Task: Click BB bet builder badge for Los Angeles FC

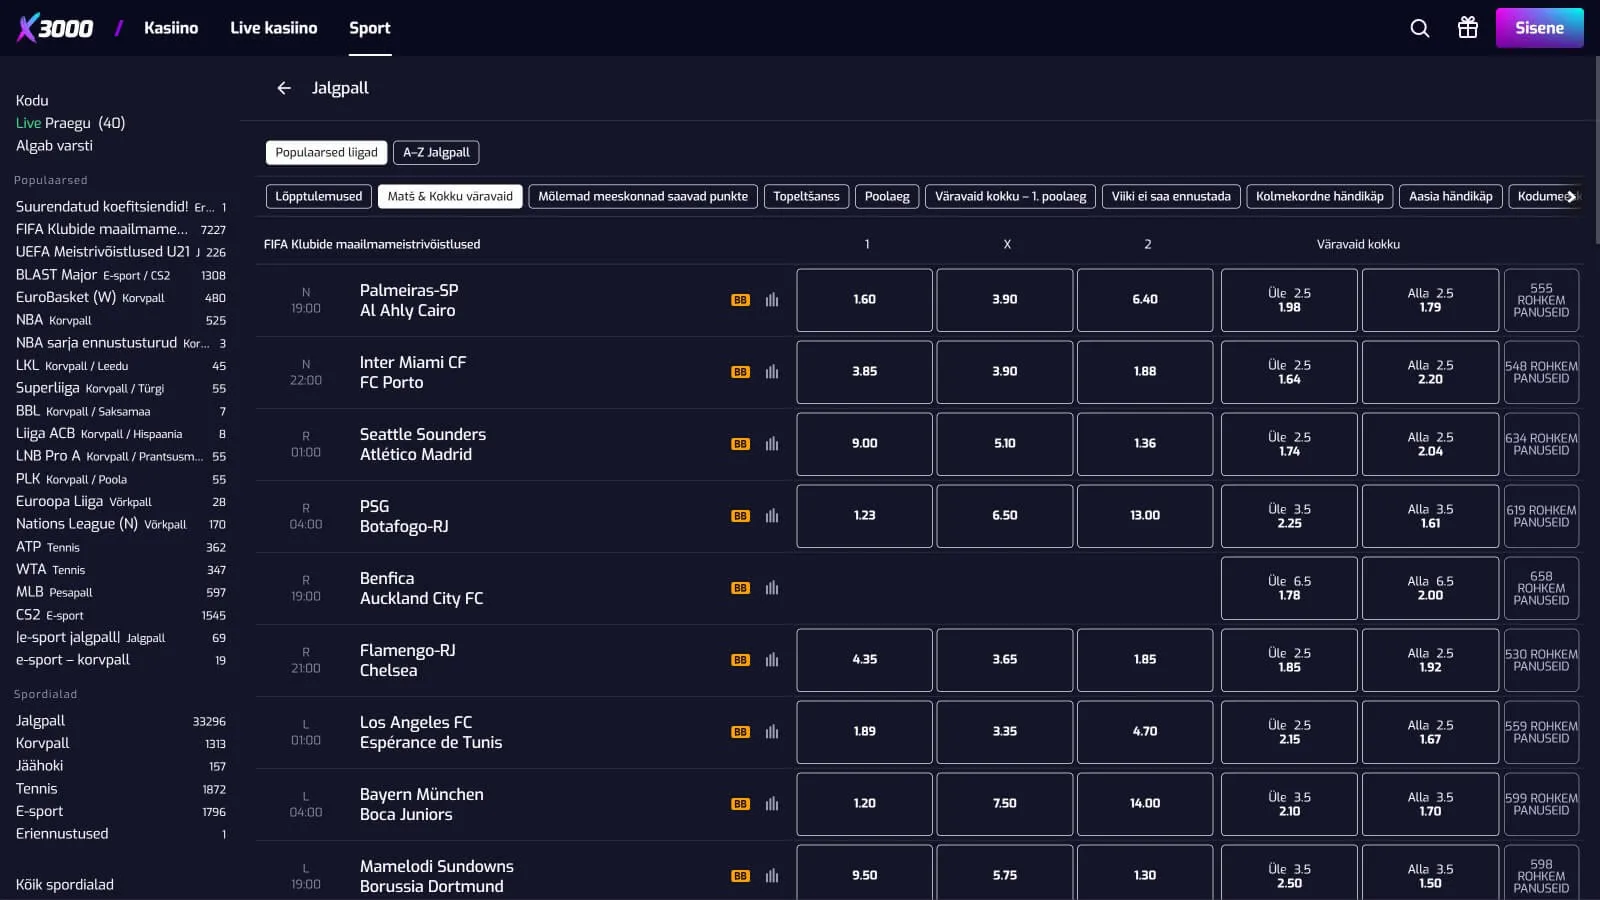Action: tap(740, 732)
